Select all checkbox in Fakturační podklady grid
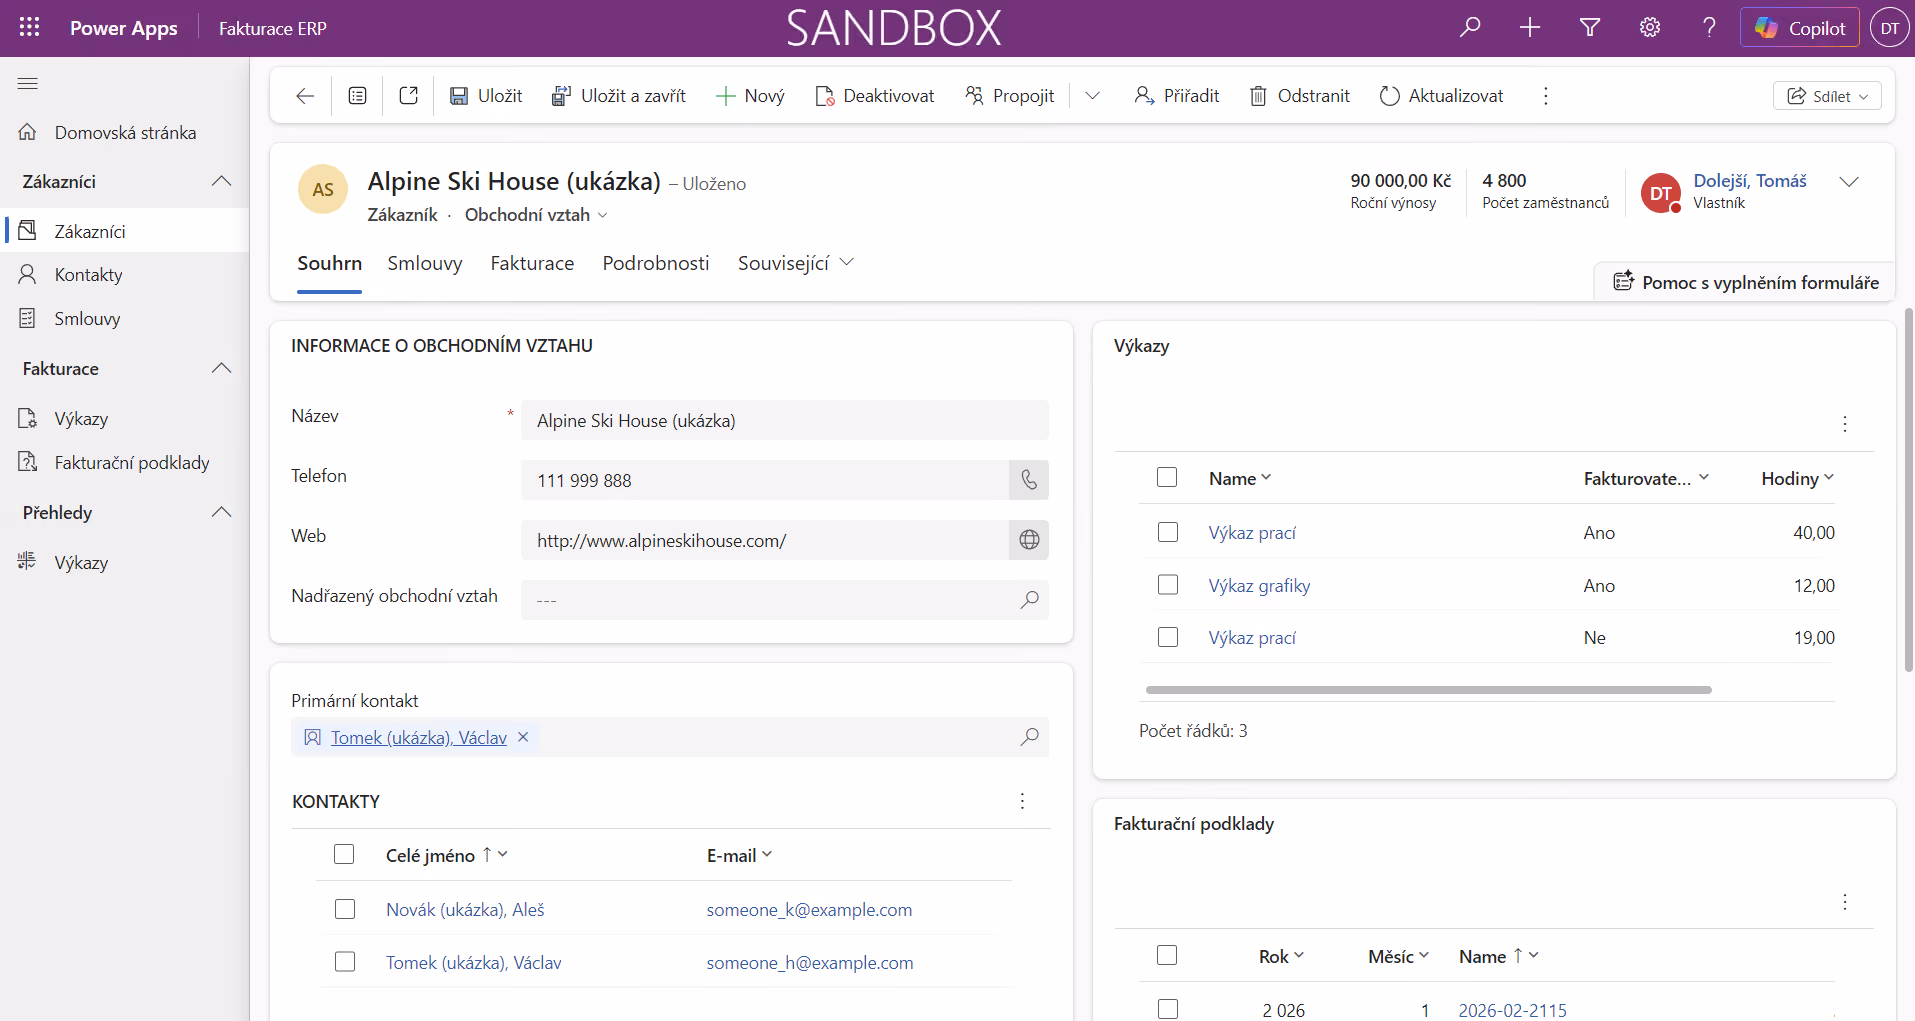 (x=1167, y=955)
